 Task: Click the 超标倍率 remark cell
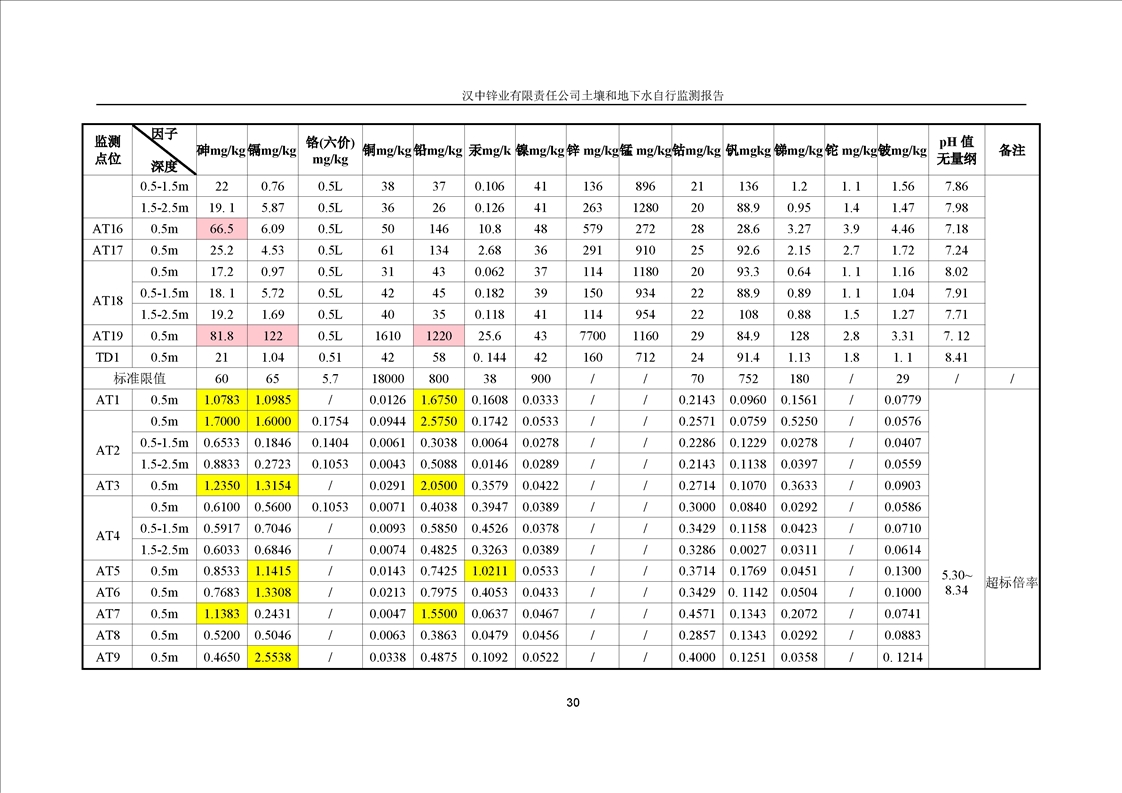click(x=1011, y=583)
